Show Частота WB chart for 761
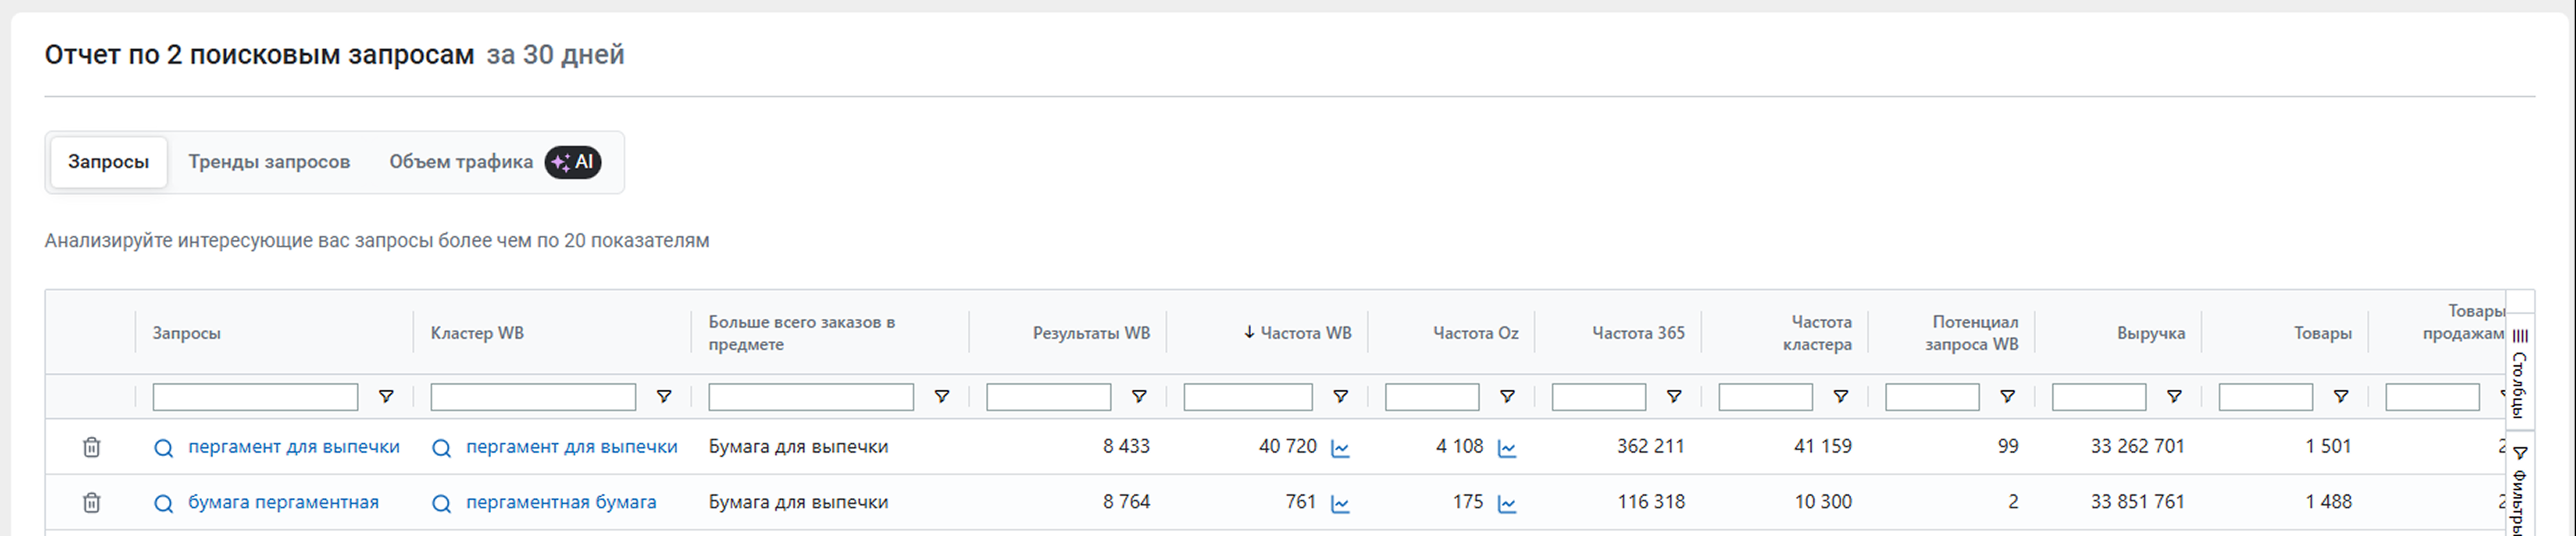 point(1340,504)
